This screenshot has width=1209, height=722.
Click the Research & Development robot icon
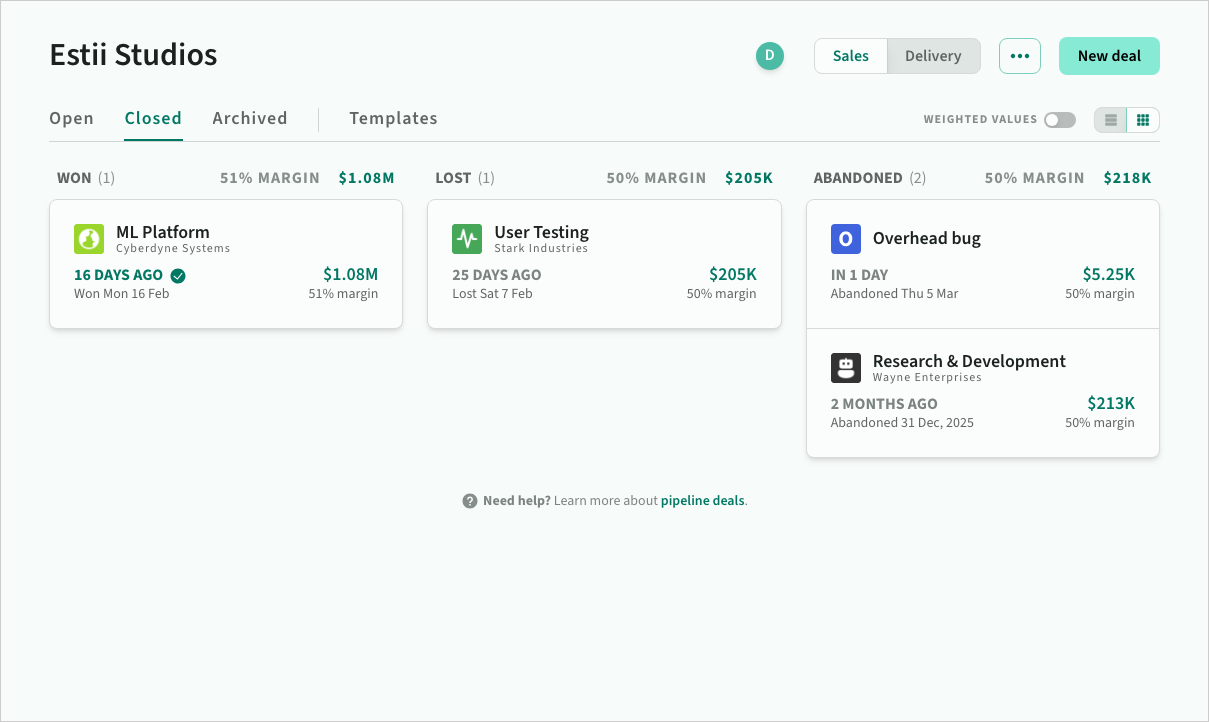coord(846,368)
